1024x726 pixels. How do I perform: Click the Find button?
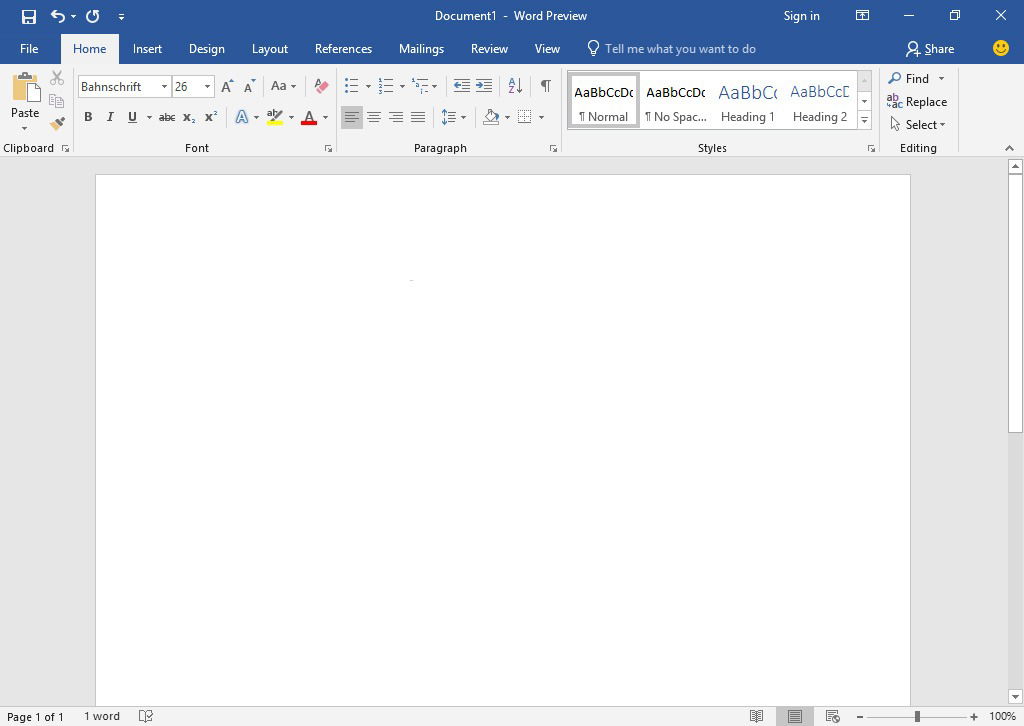(x=908, y=78)
